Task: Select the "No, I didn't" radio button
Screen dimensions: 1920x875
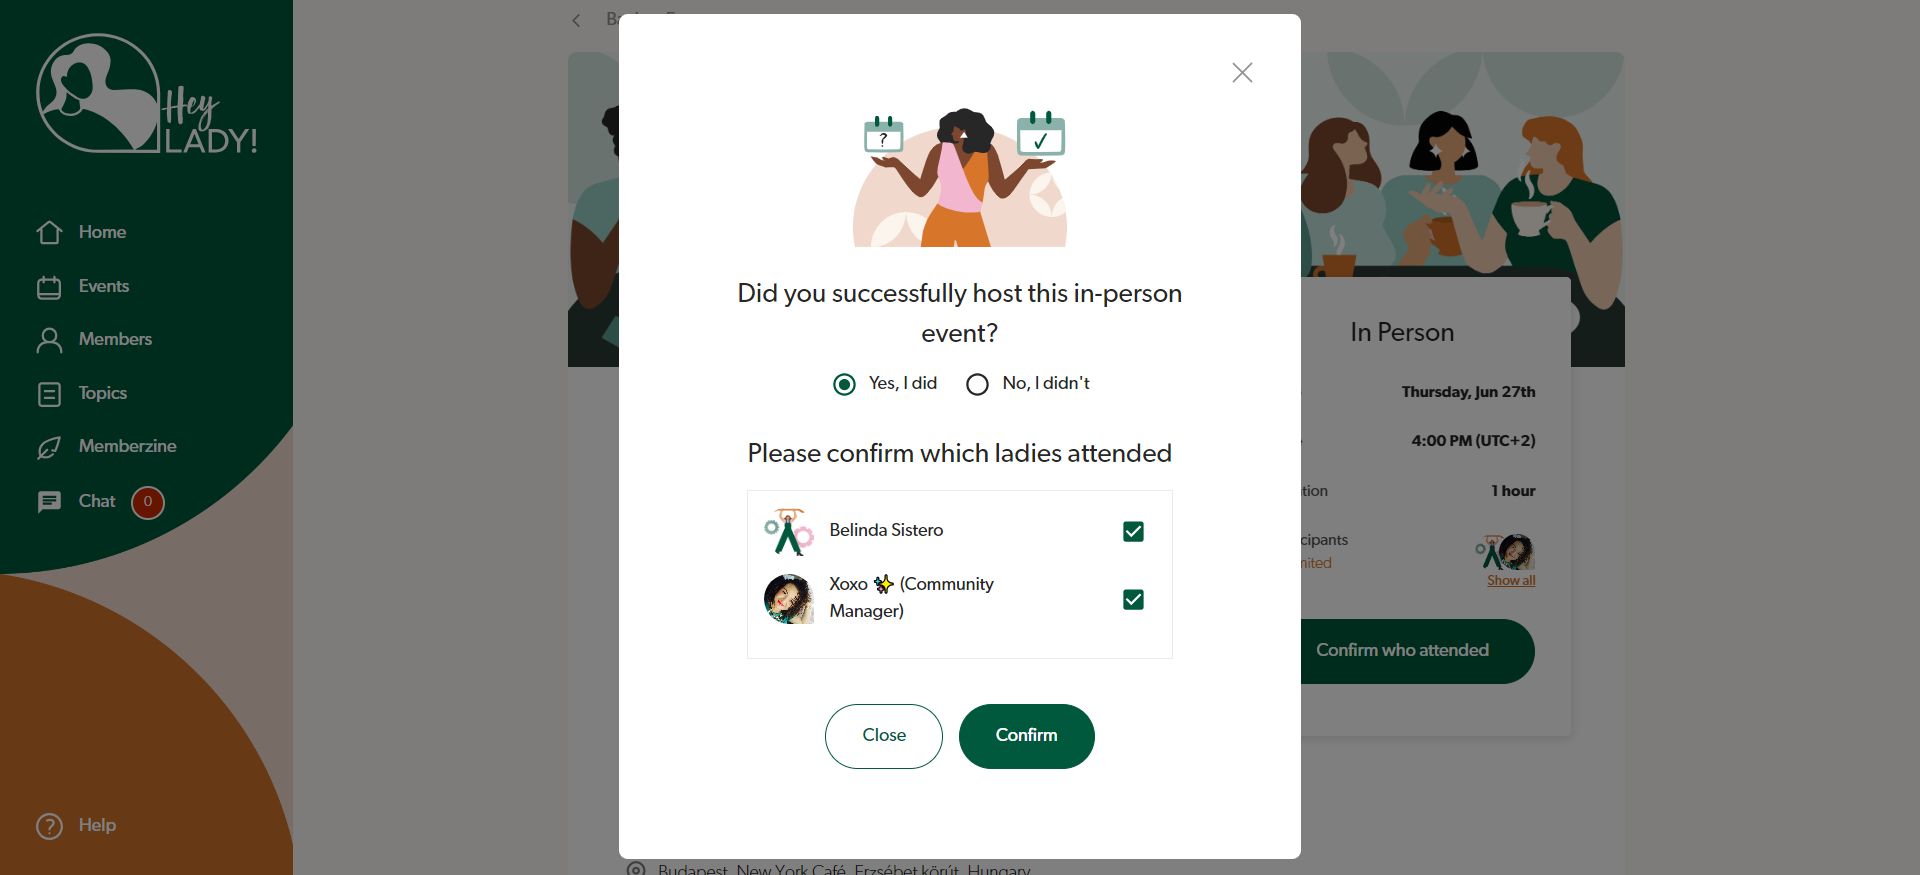Action: (977, 384)
